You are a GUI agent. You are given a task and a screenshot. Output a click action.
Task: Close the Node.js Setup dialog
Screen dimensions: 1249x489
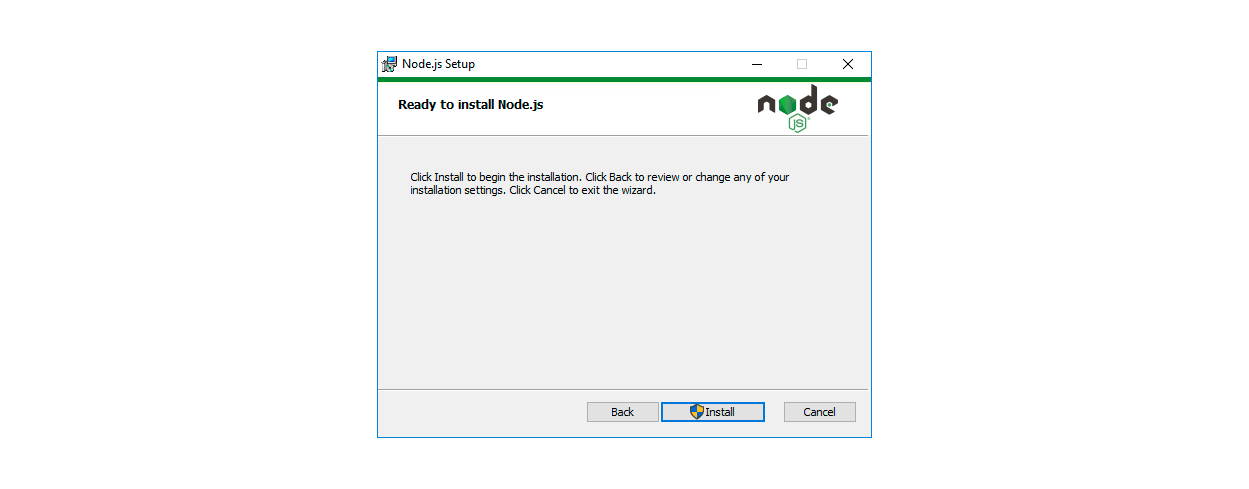click(847, 64)
